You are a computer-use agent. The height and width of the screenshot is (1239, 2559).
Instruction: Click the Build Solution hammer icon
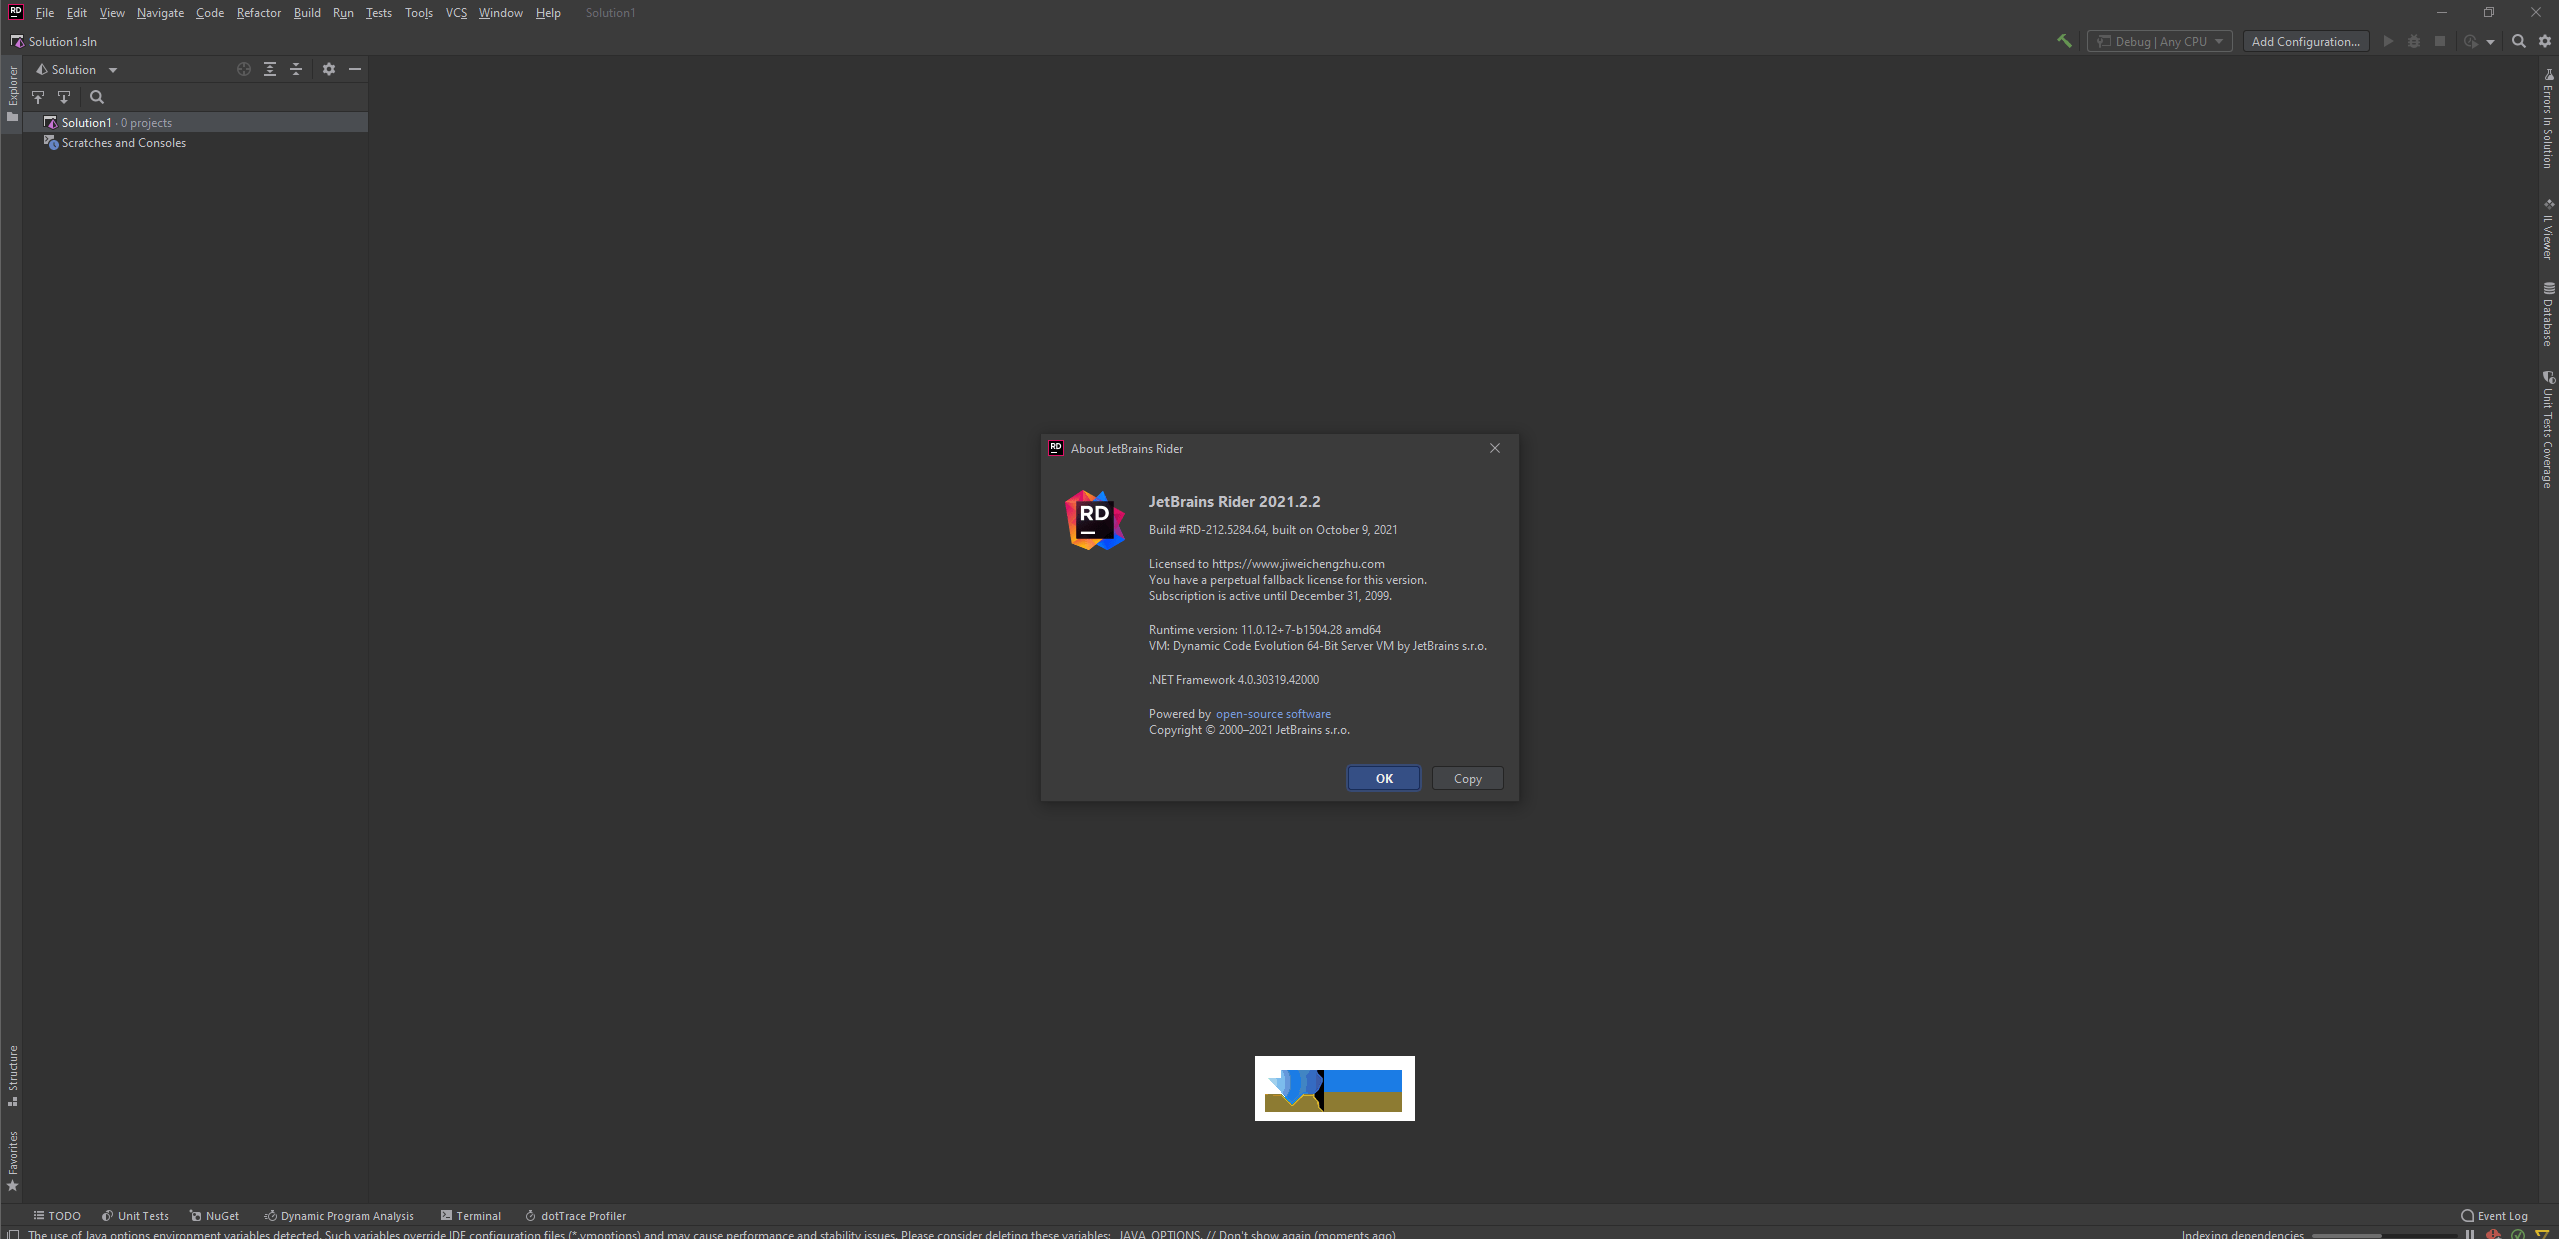(x=2064, y=41)
